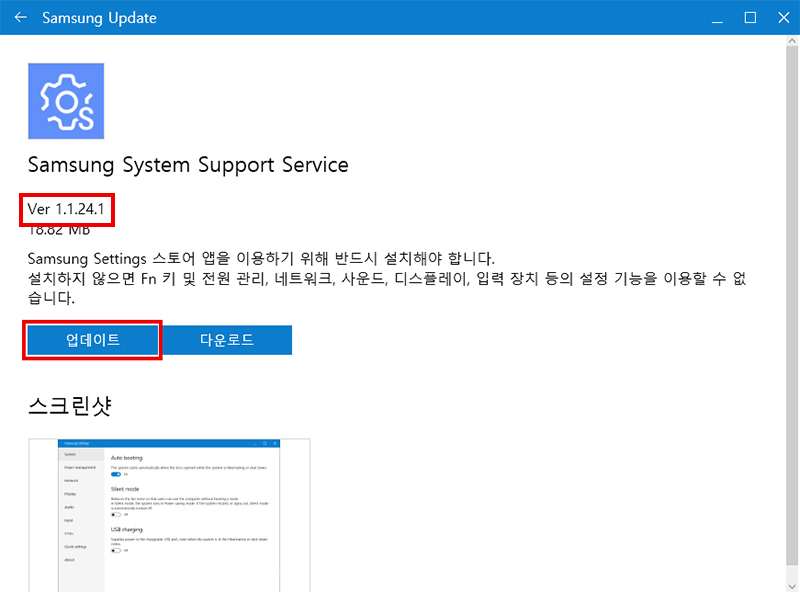800x592 pixels.
Task: Click the 업데이트 (Update) button
Action: [92, 340]
